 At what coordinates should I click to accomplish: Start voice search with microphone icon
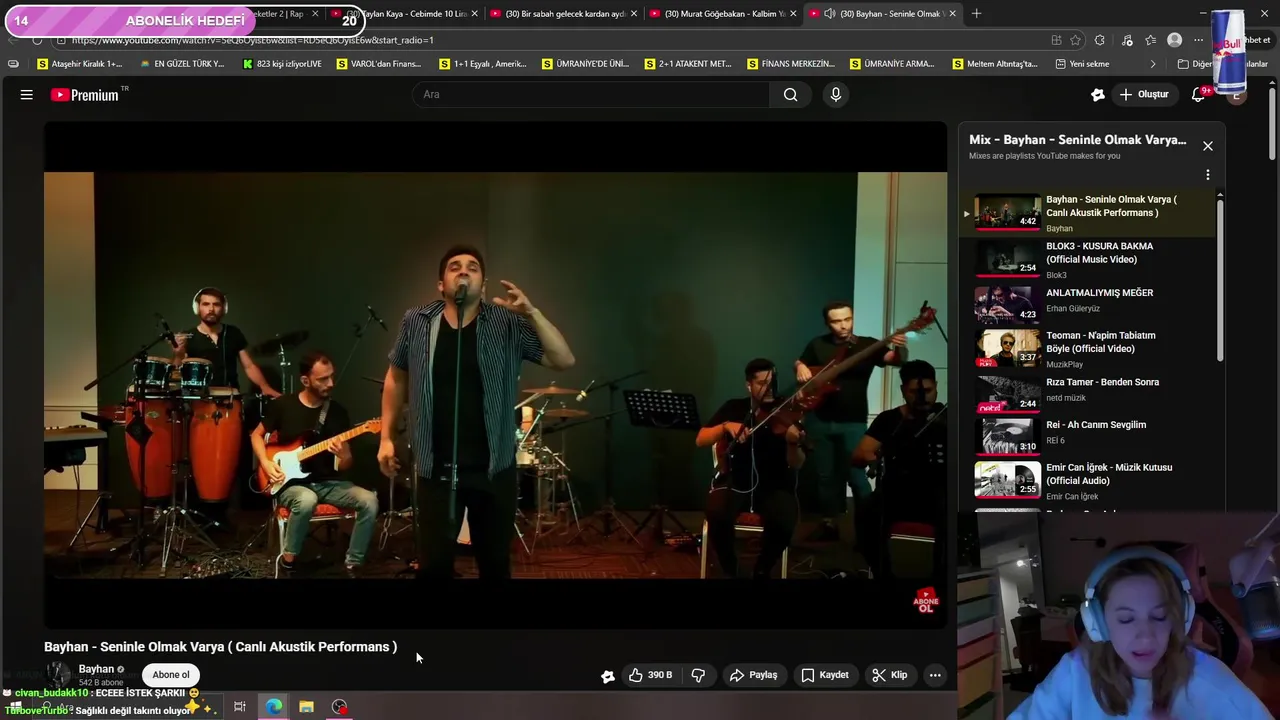[836, 95]
